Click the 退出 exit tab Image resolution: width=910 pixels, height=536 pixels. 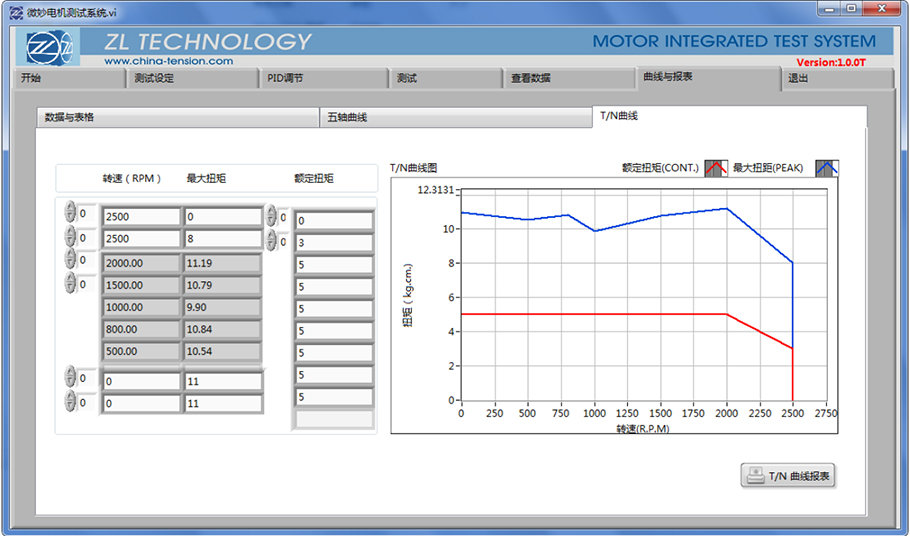pos(822,78)
